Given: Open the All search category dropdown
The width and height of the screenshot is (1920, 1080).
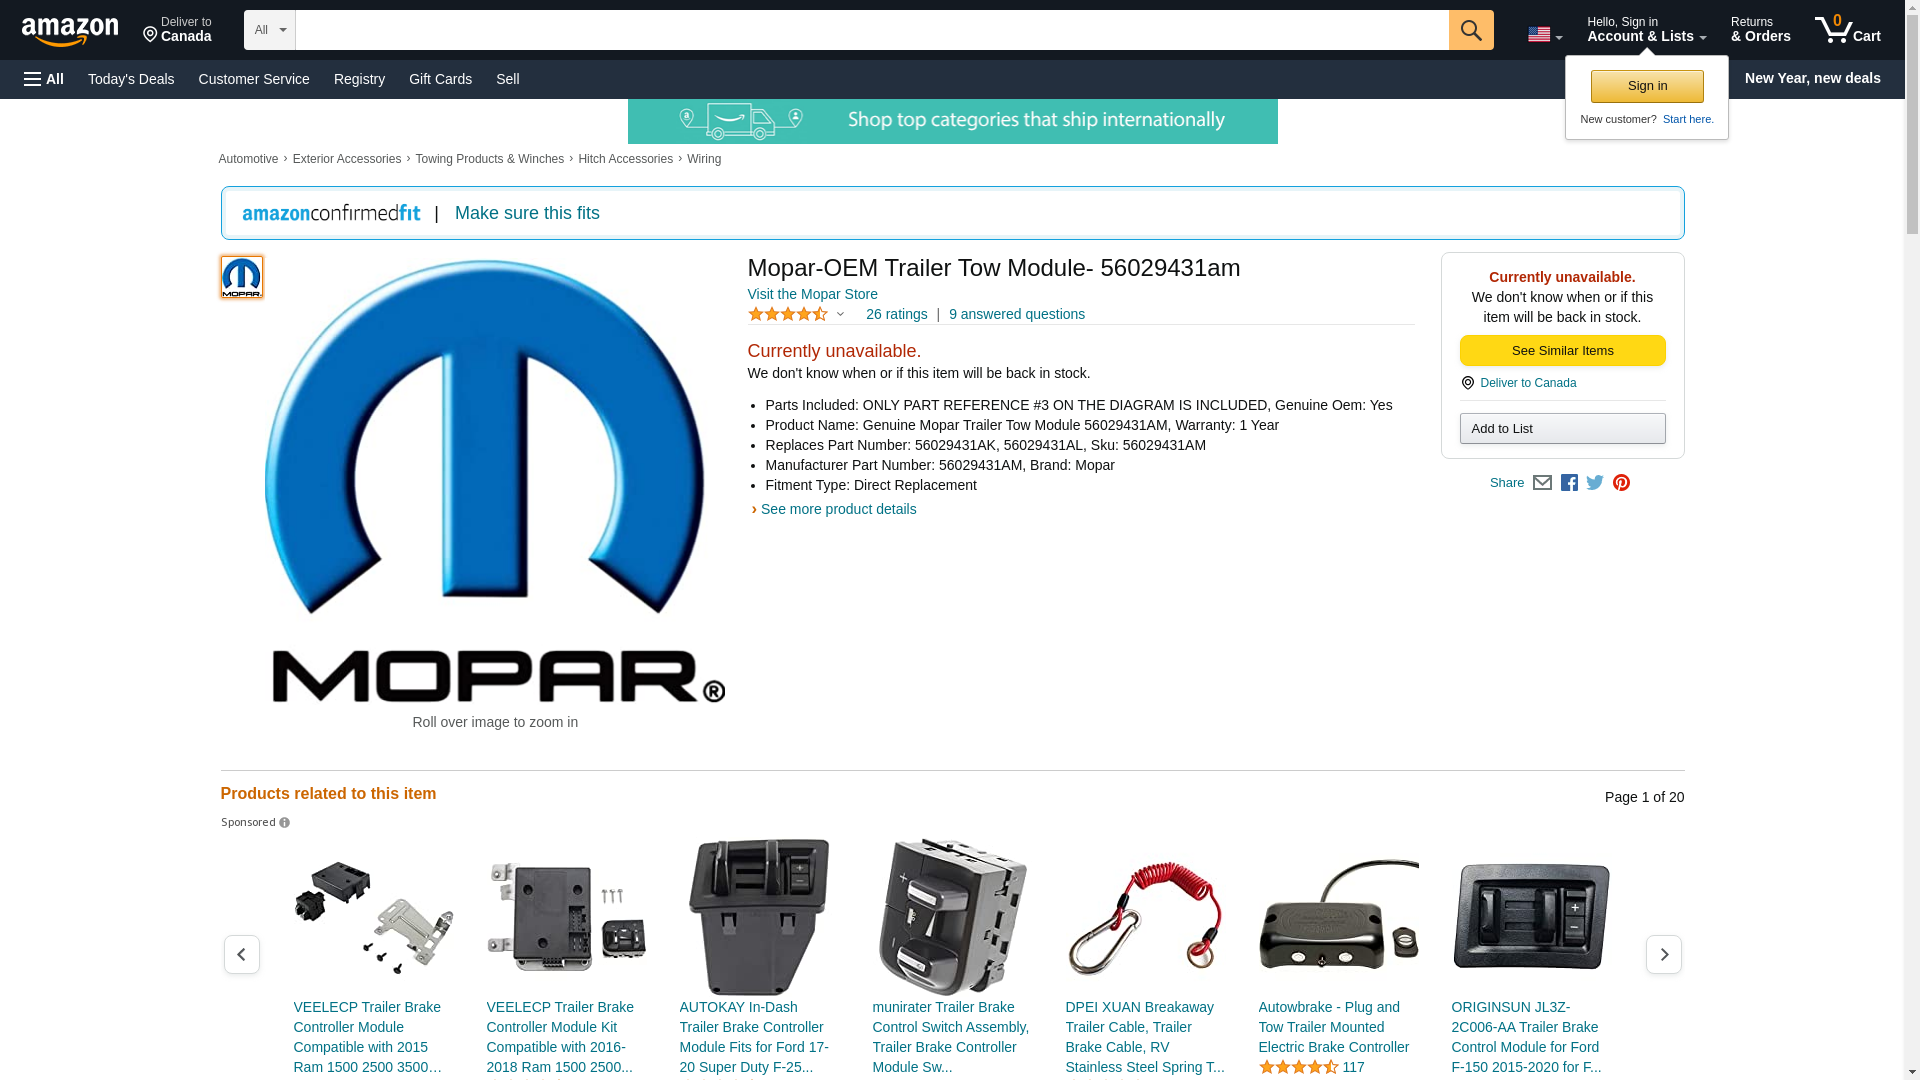Looking at the screenshot, I should pos(269,30).
